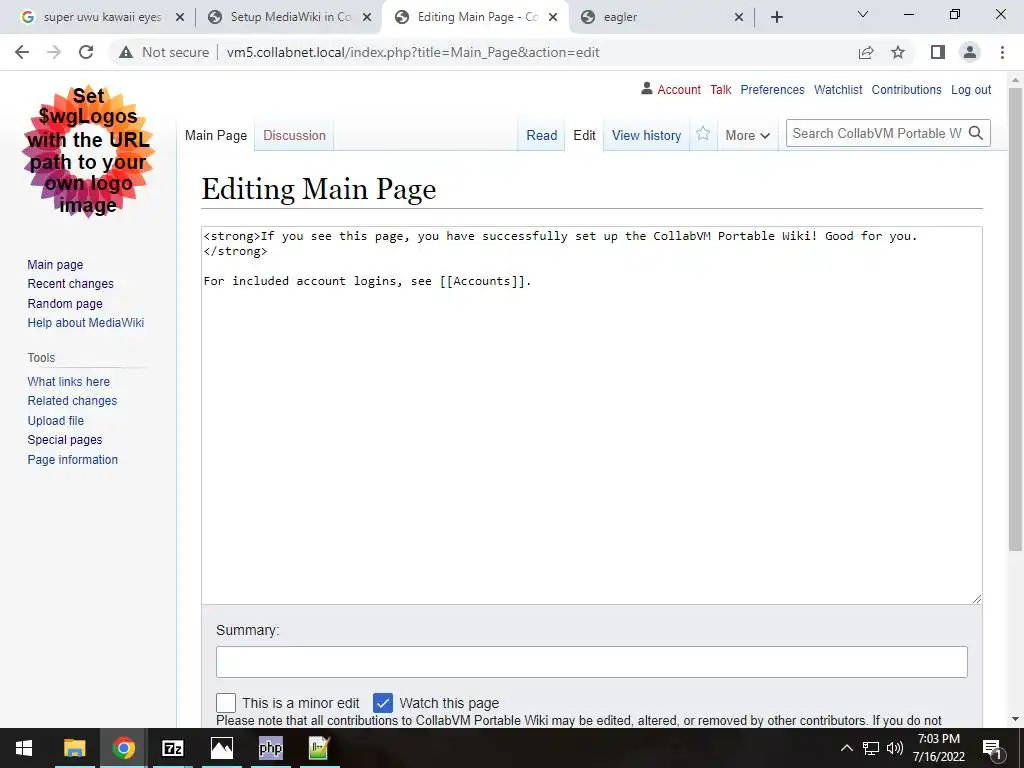Close the super uwu kawaii eyes tab
The width and height of the screenshot is (1024, 768).
coord(180,17)
